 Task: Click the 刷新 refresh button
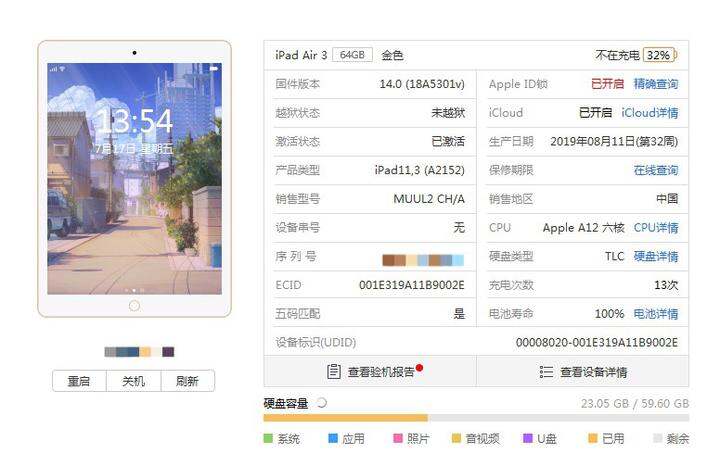(187, 381)
